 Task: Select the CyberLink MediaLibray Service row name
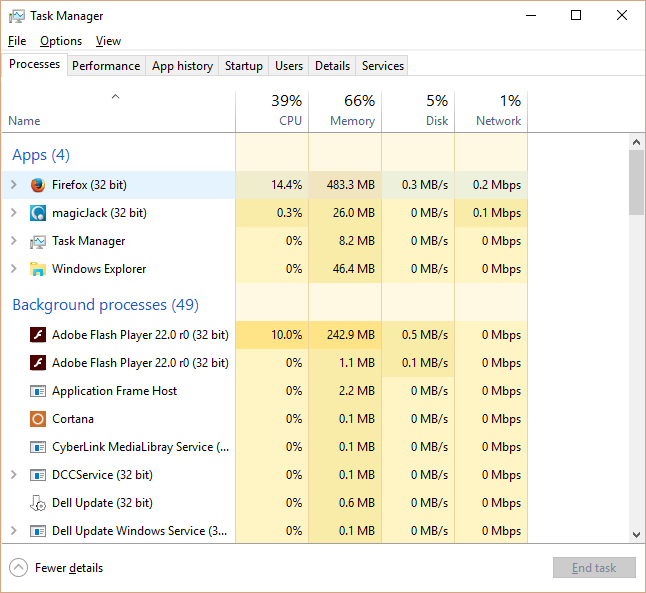(x=140, y=447)
